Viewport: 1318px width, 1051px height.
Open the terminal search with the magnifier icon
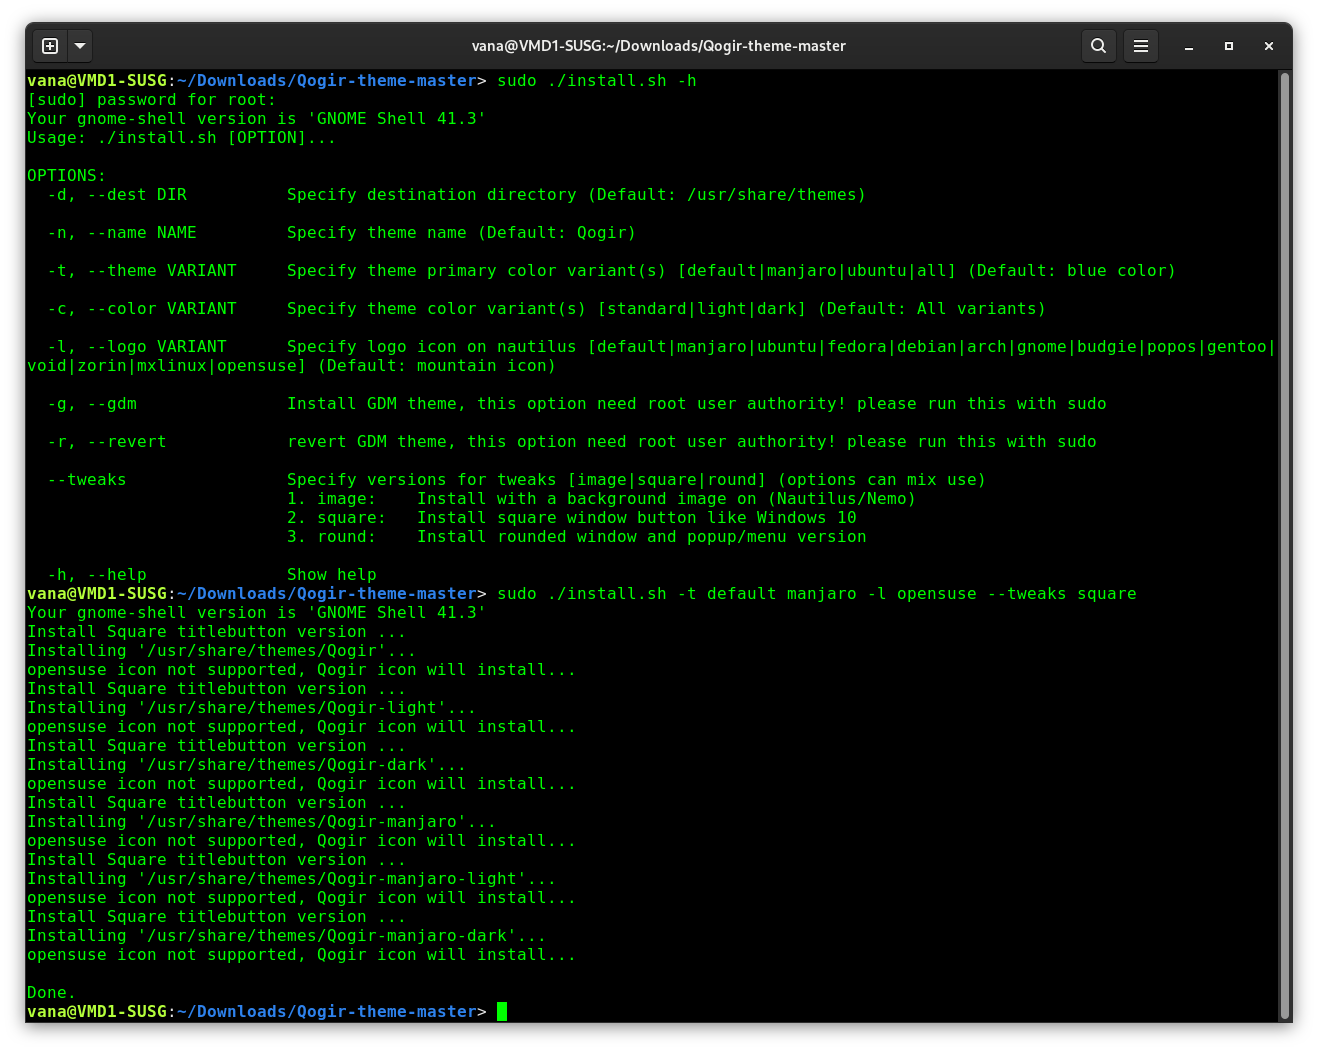click(1098, 46)
